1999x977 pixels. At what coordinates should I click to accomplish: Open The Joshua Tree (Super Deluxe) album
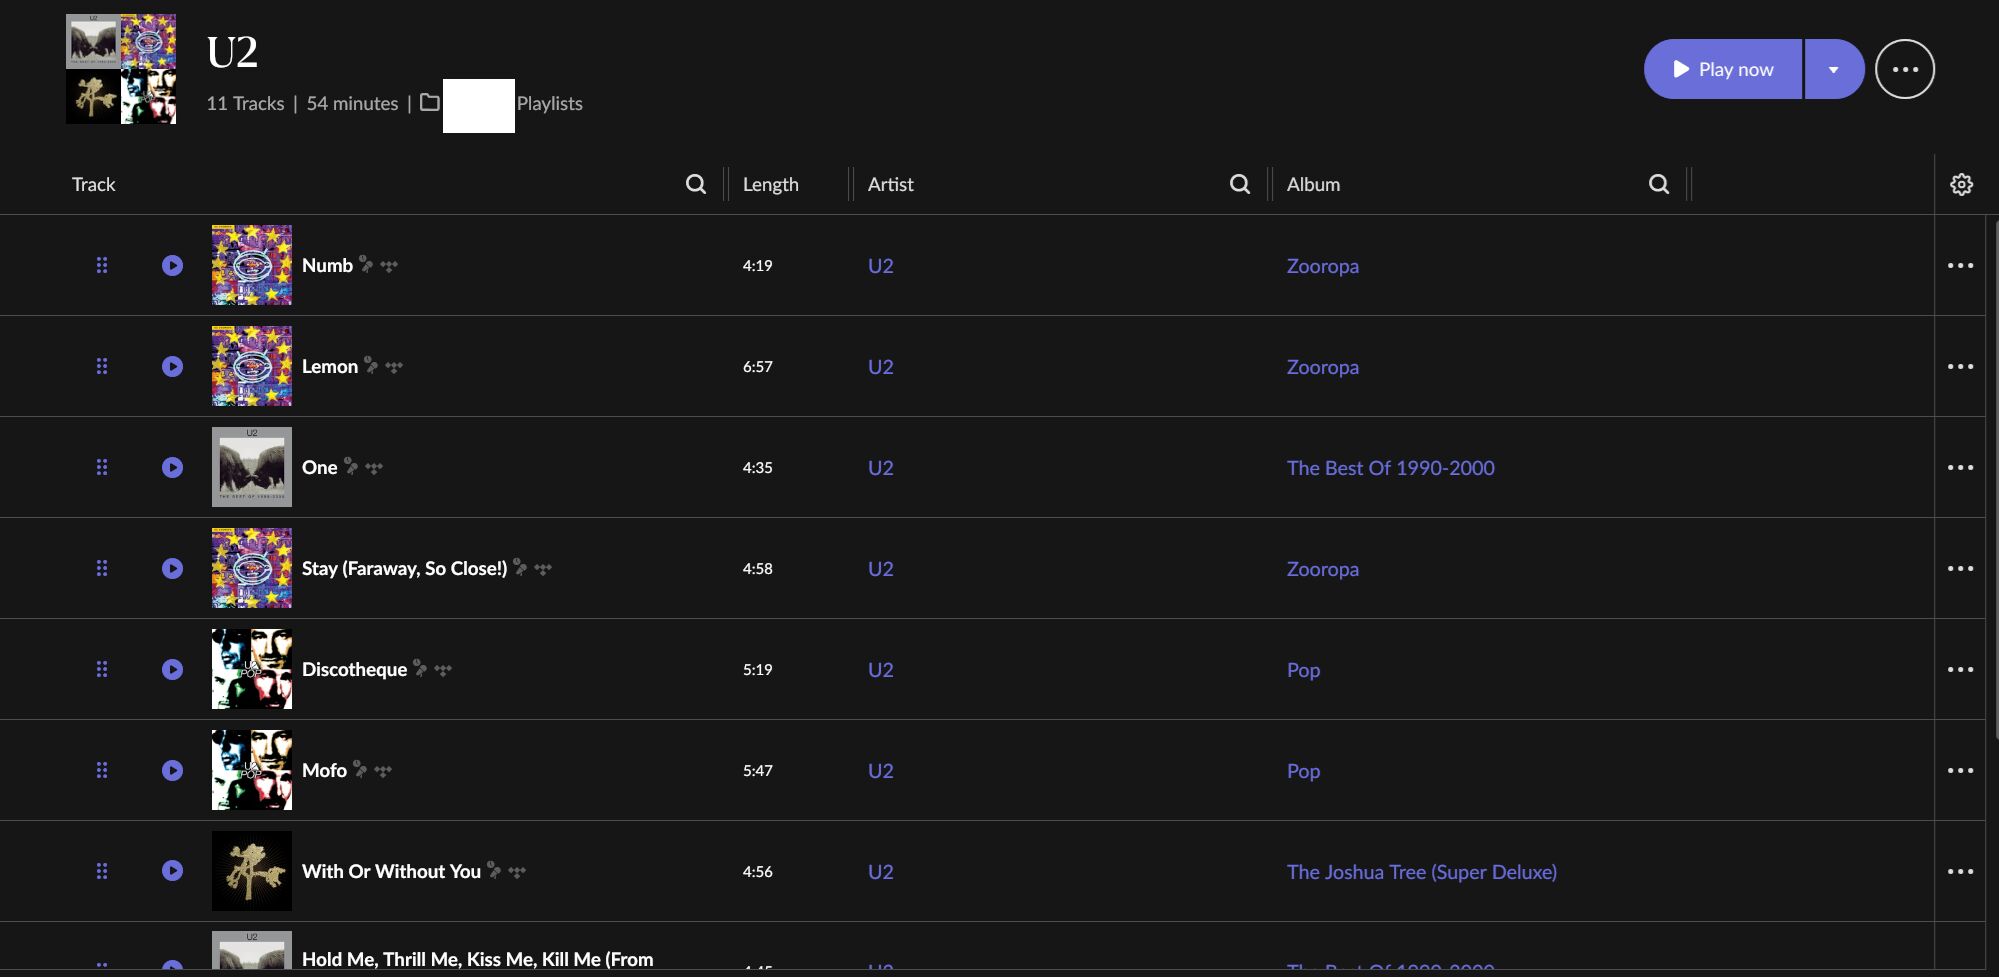pyautogui.click(x=1422, y=872)
